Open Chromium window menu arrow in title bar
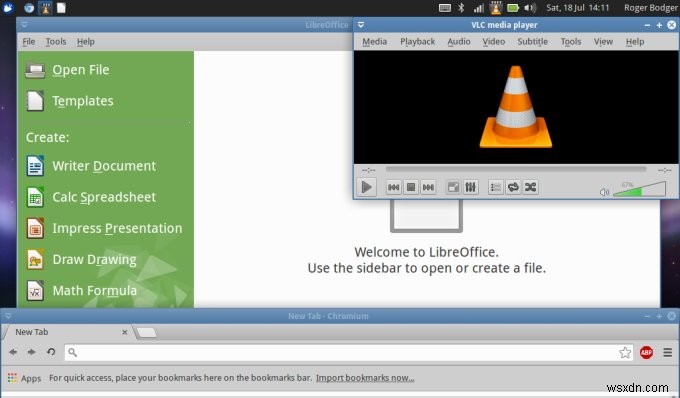This screenshot has width=680, height=398. (x=8, y=316)
